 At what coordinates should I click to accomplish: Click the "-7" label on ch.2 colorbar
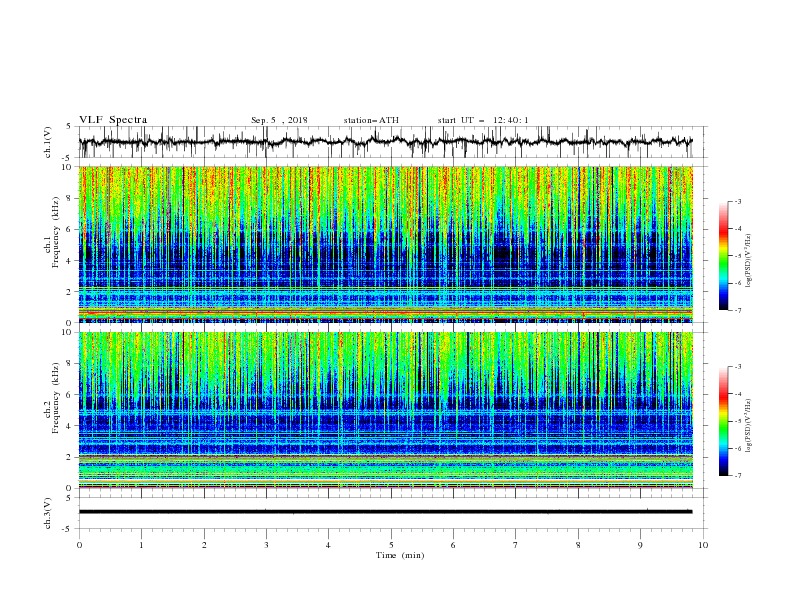(737, 476)
